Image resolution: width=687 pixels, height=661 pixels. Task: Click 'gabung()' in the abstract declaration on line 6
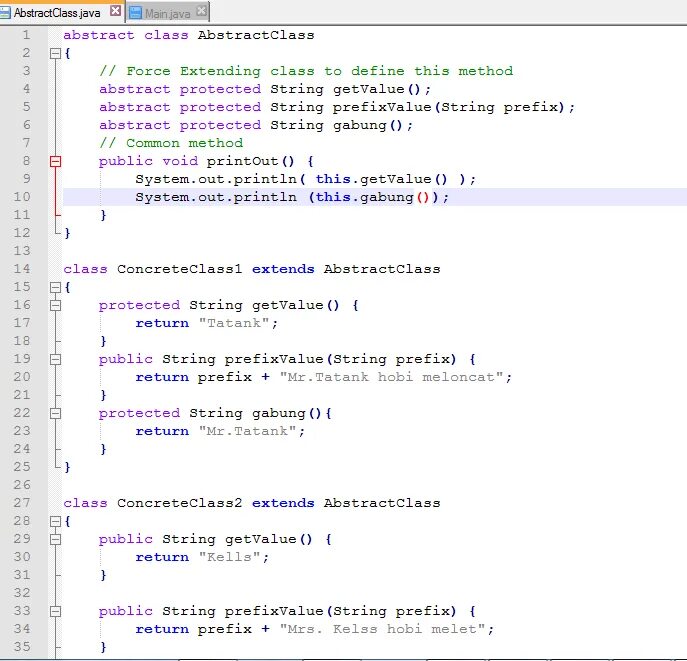(x=368, y=125)
